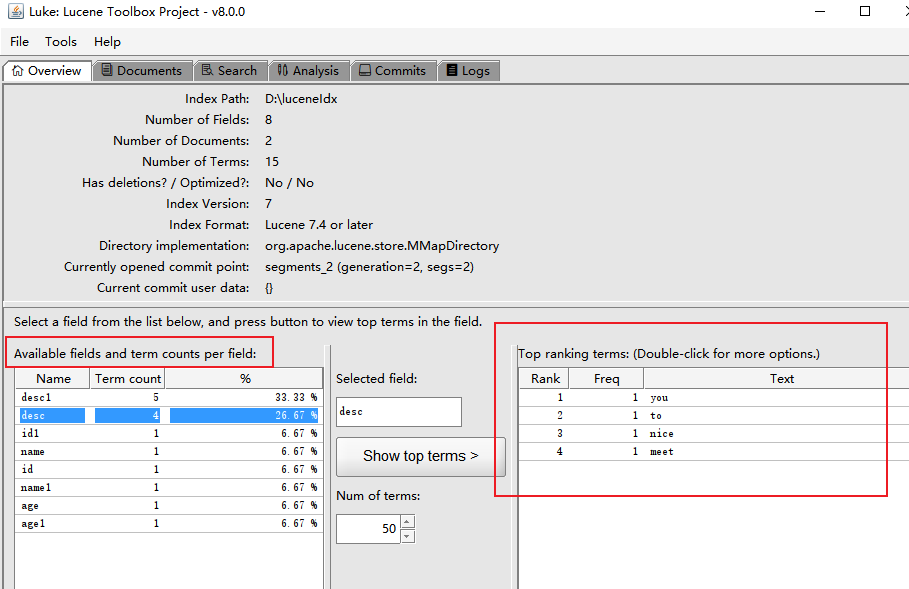Click the Analysis tab icon

(282, 70)
